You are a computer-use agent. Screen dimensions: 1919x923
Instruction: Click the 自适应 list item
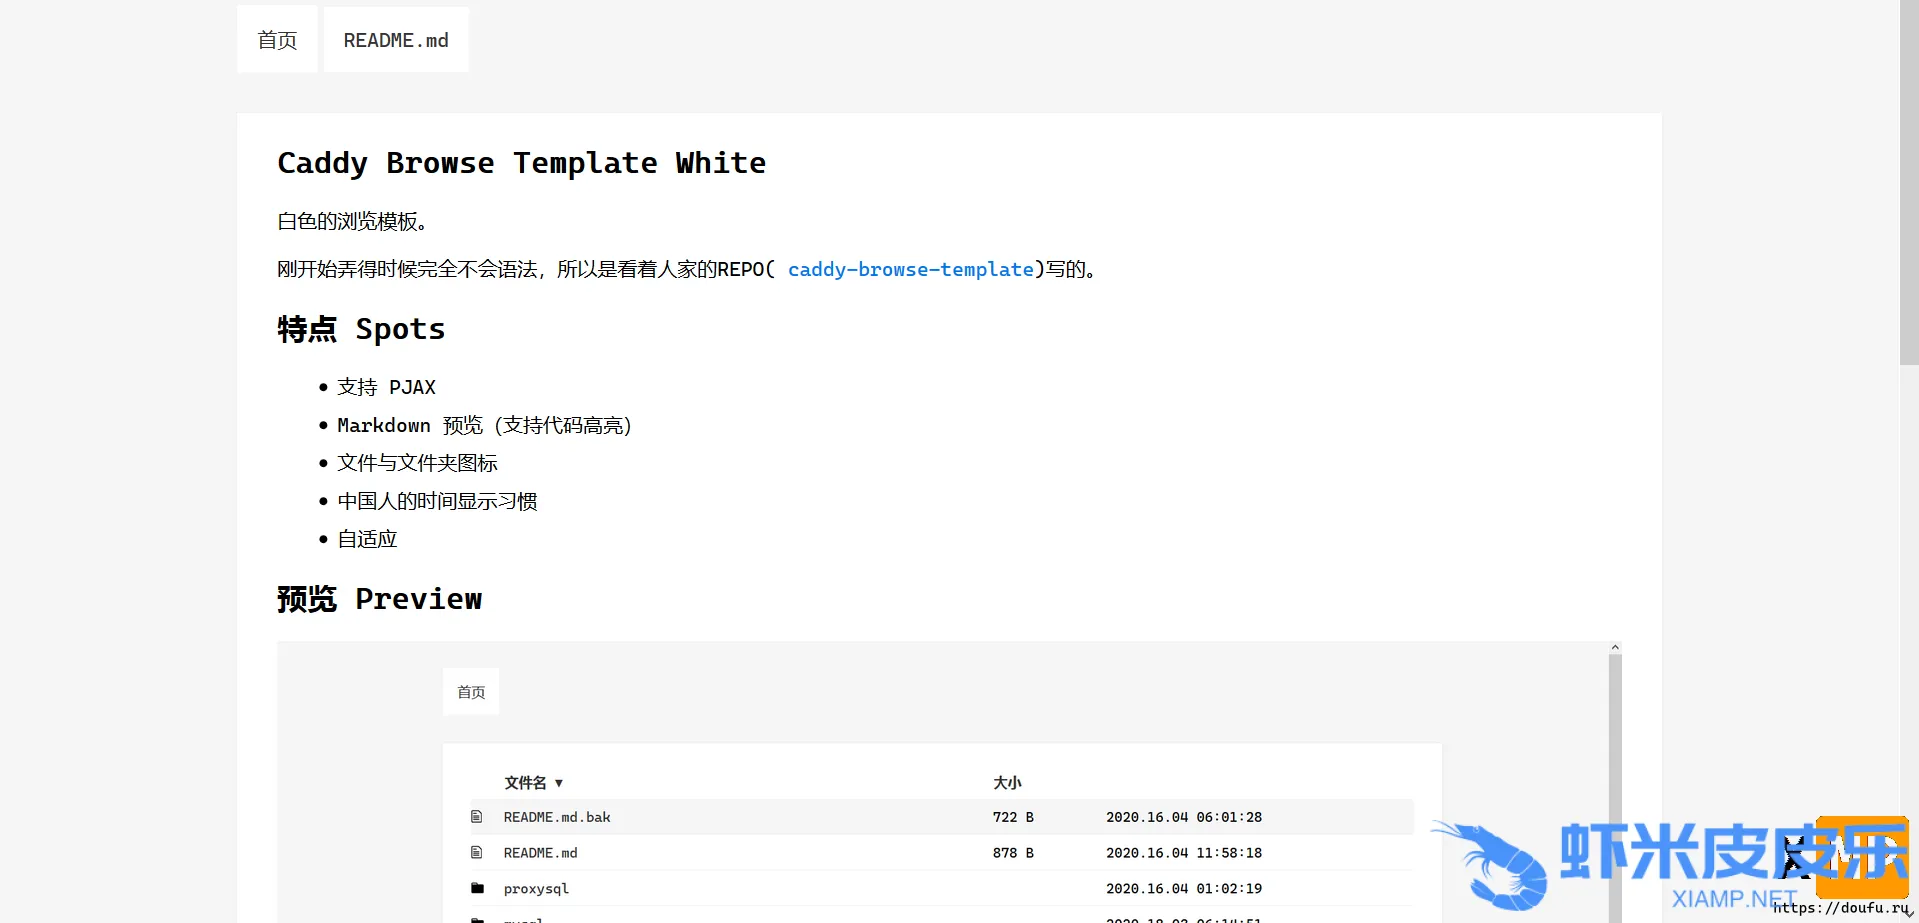pyautogui.click(x=367, y=539)
